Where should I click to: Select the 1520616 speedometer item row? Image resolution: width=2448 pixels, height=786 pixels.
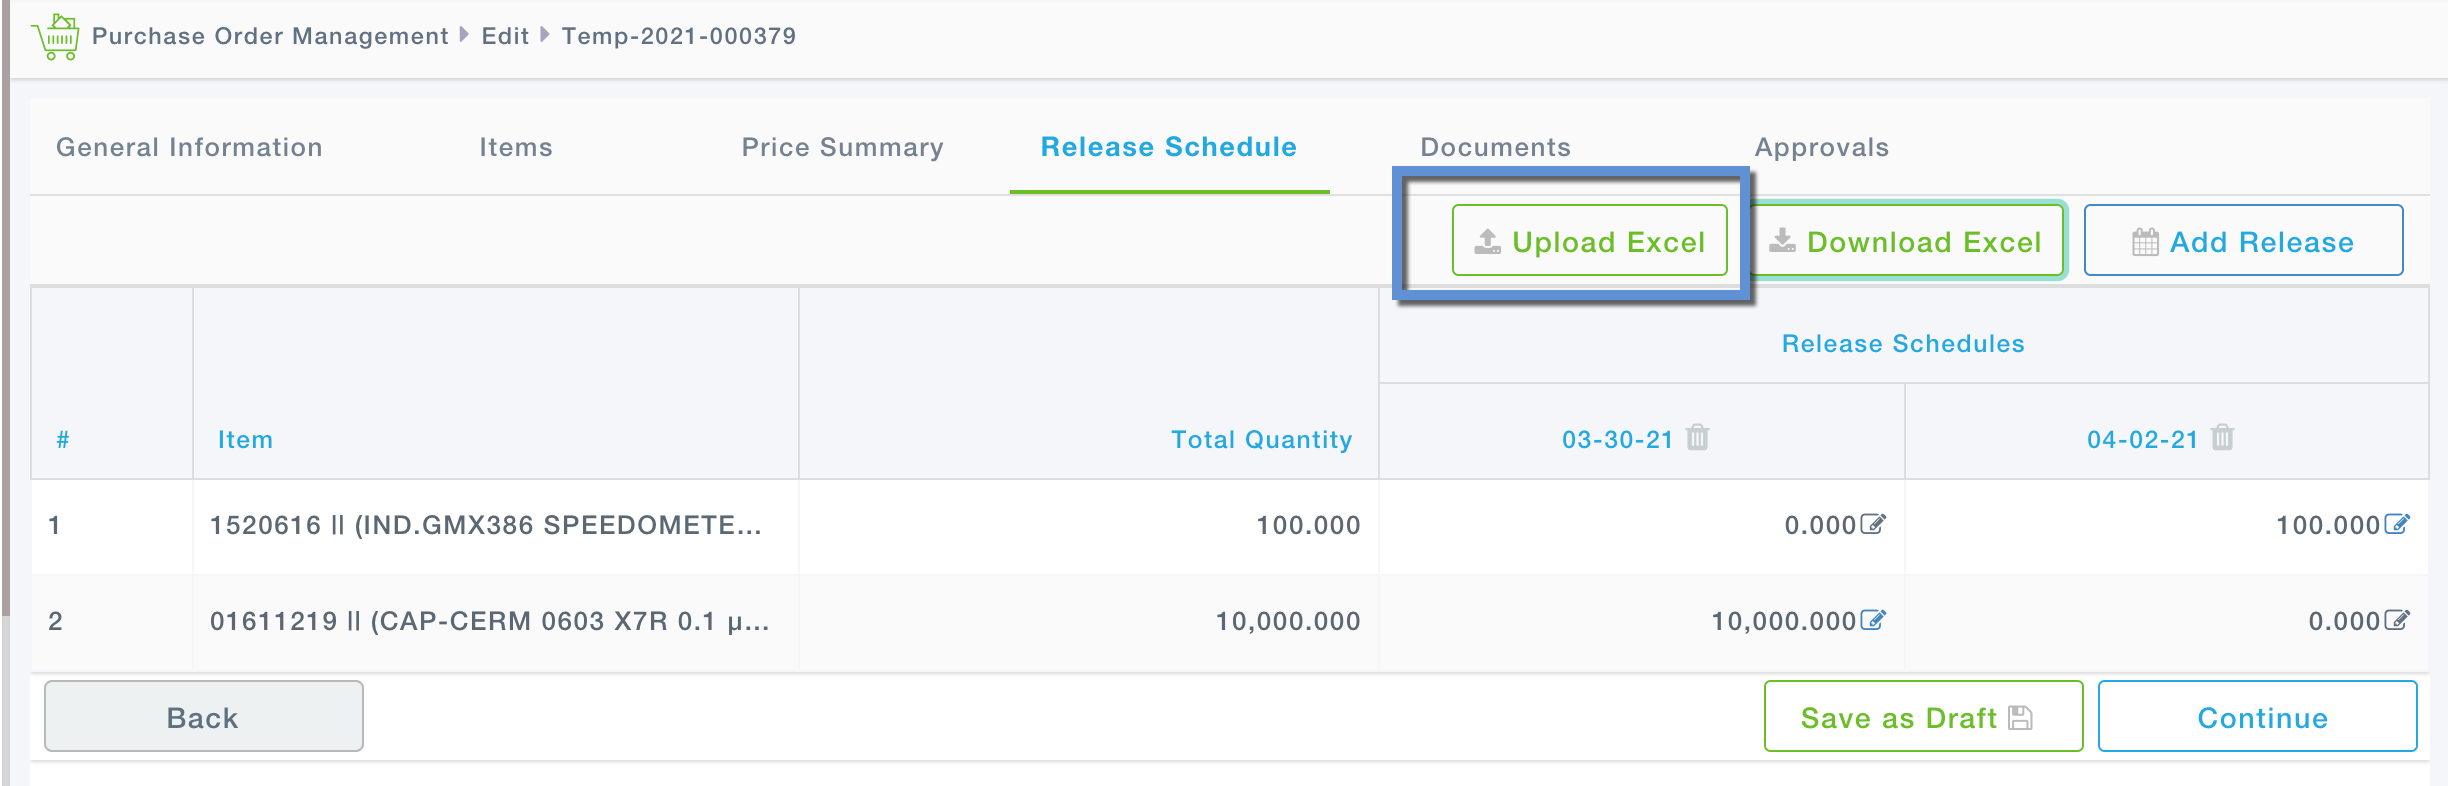(x=485, y=525)
